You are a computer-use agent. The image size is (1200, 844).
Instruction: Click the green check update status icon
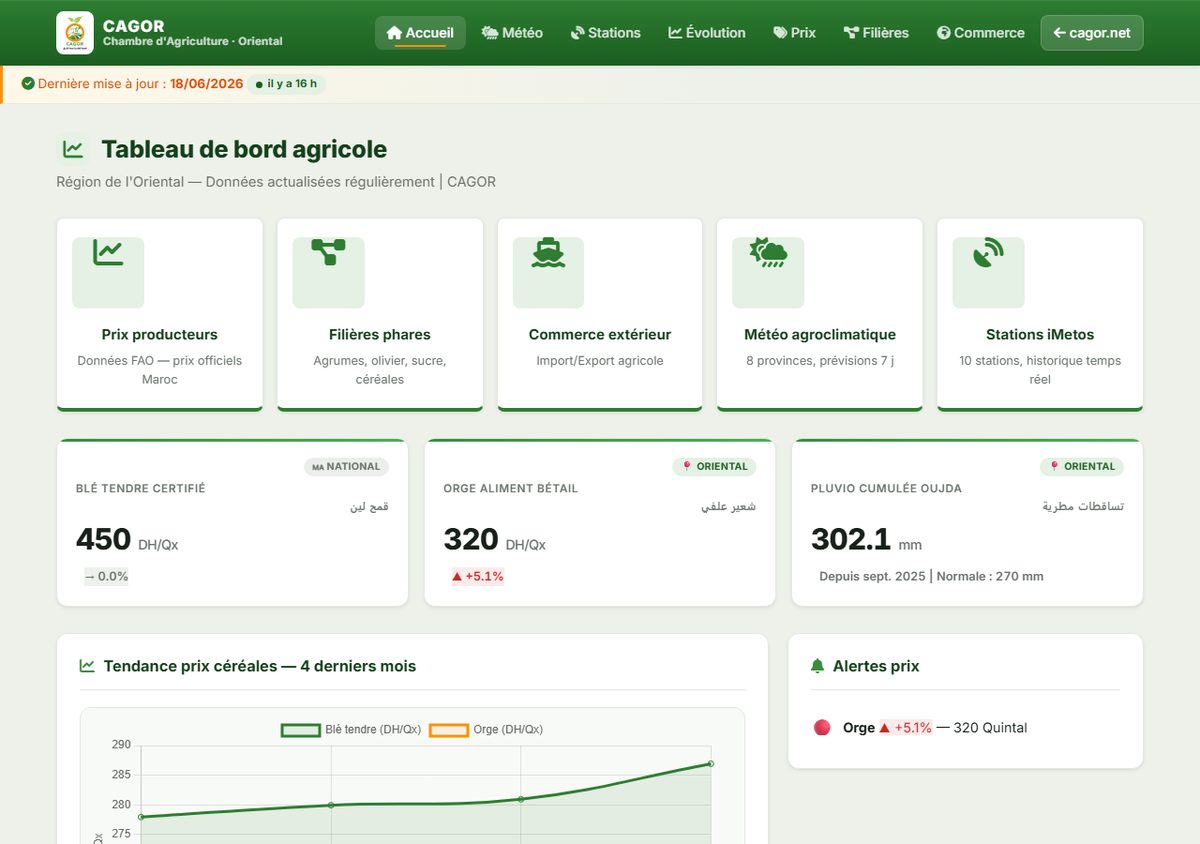click(x=28, y=84)
